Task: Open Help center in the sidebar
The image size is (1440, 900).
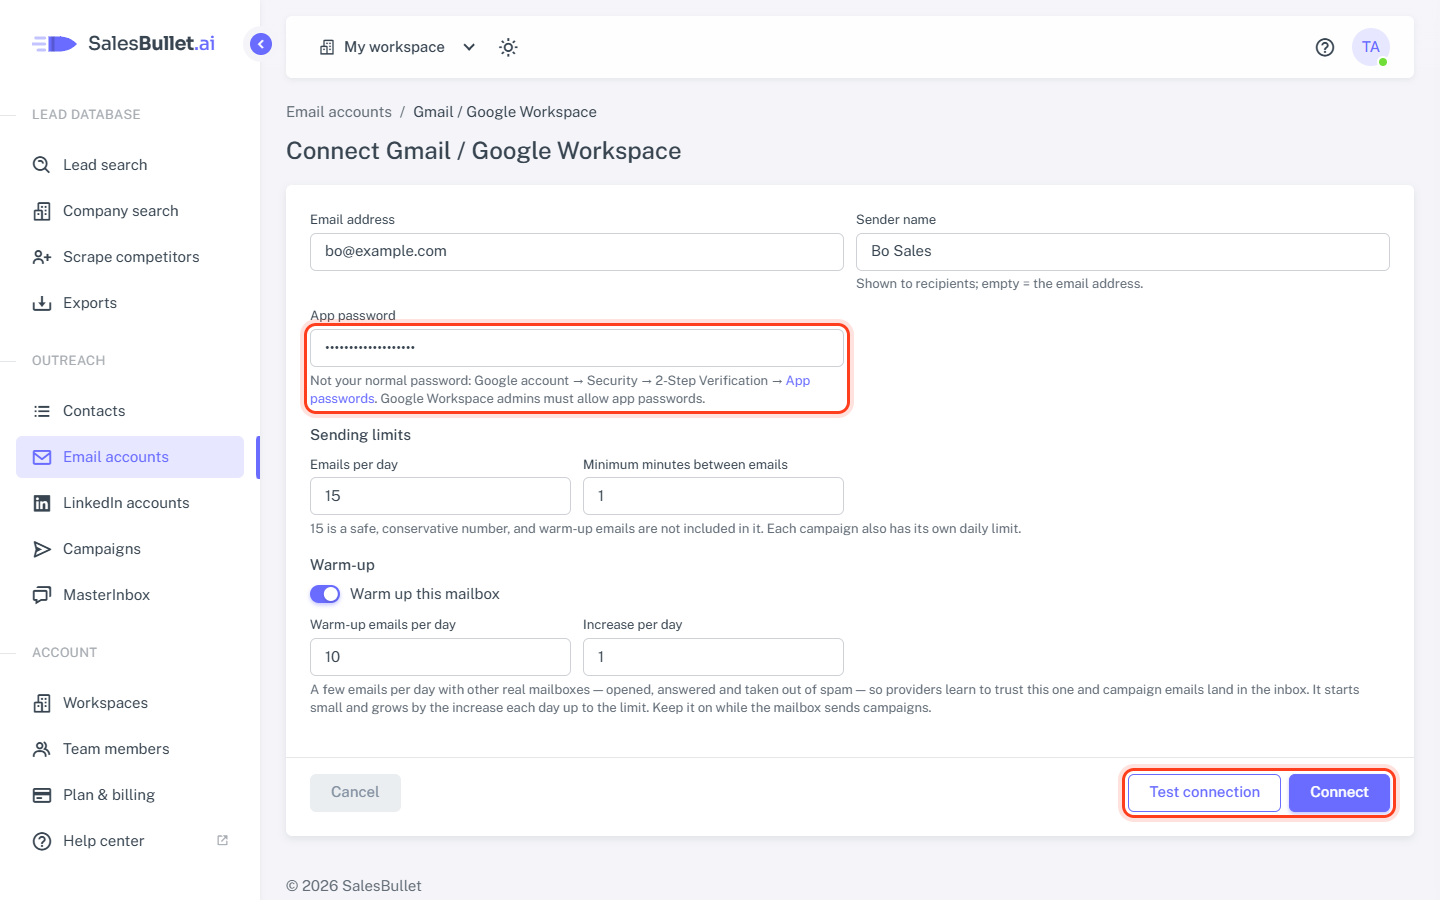Action: (130, 841)
